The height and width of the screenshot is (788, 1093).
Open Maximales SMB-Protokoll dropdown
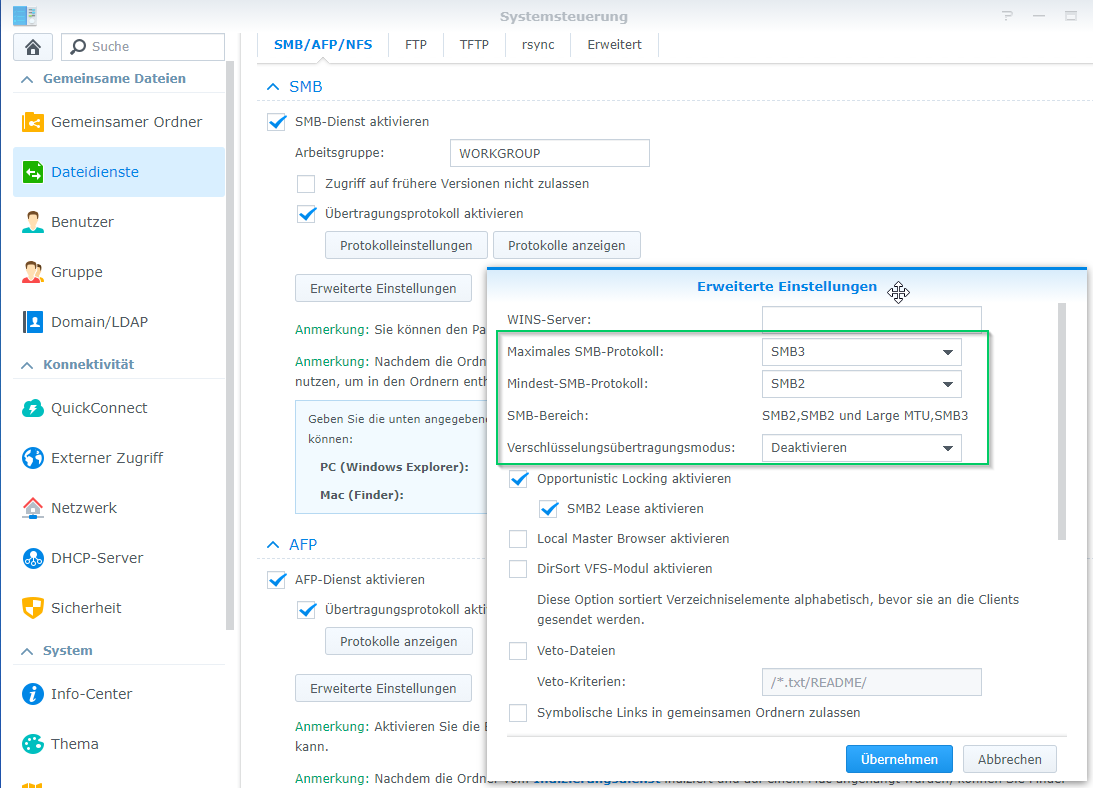[862, 352]
